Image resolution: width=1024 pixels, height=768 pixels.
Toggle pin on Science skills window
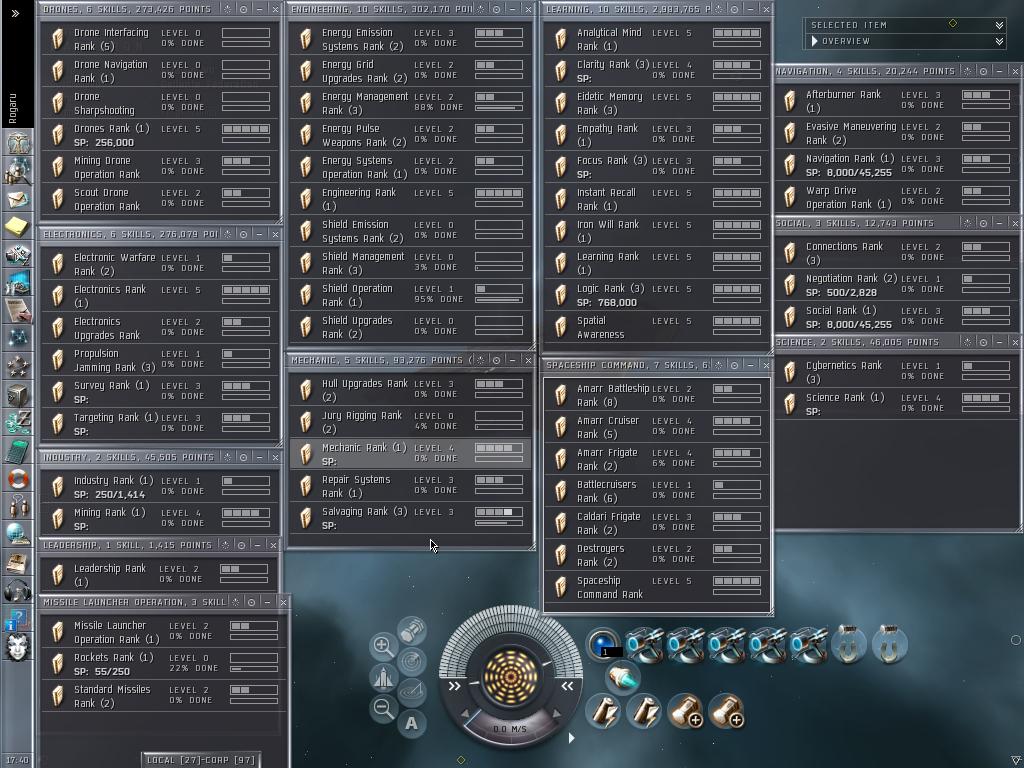click(x=967, y=342)
